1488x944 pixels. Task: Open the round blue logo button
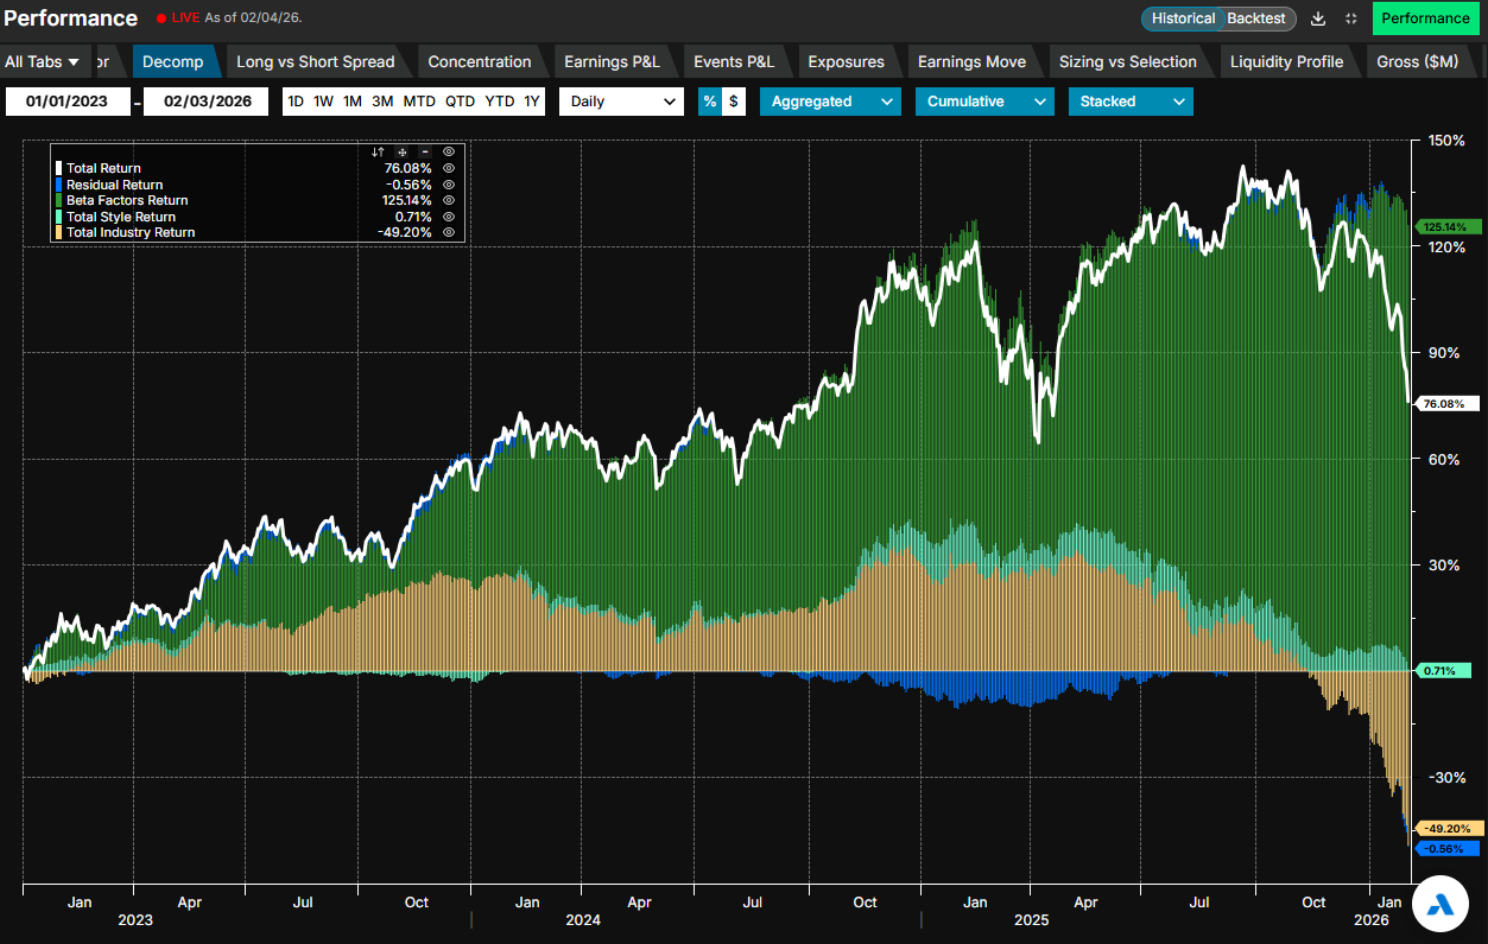[x=1440, y=904]
